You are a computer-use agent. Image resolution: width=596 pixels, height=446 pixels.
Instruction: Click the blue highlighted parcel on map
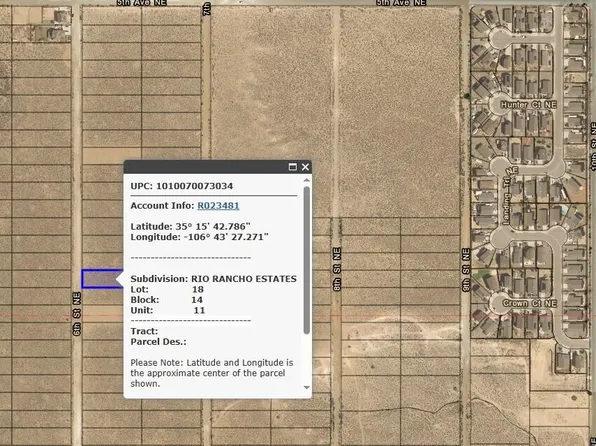click(101, 279)
